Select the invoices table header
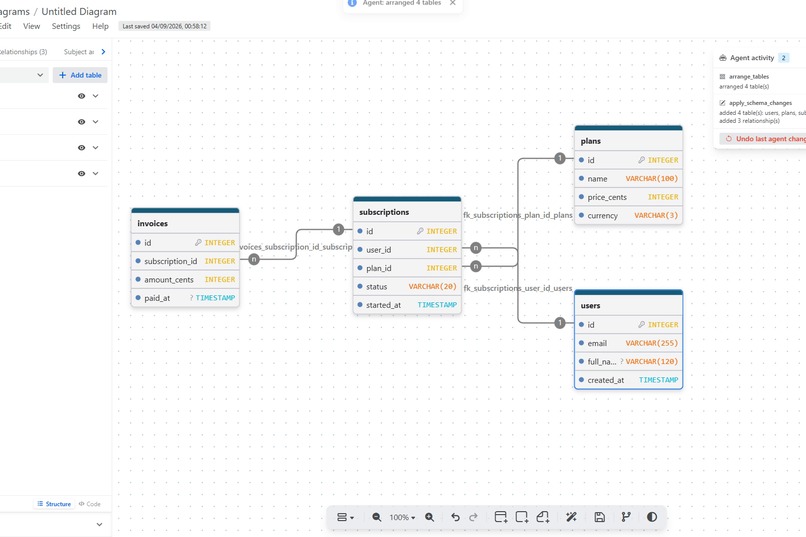Viewport: 806px width, 537px height. pyautogui.click(x=185, y=223)
